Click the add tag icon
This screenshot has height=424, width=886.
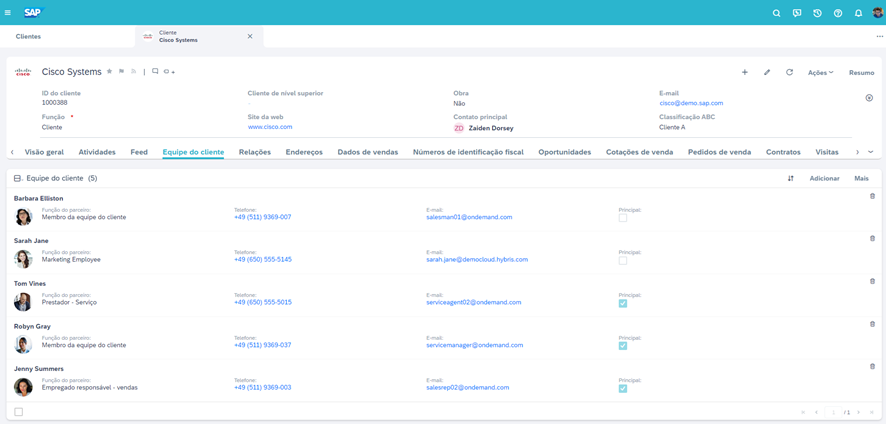(x=169, y=72)
